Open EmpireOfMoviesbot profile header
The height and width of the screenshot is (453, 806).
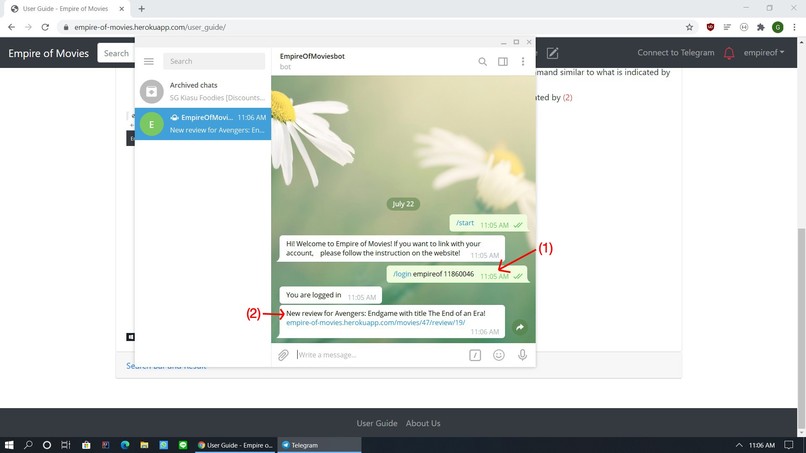tap(312, 61)
